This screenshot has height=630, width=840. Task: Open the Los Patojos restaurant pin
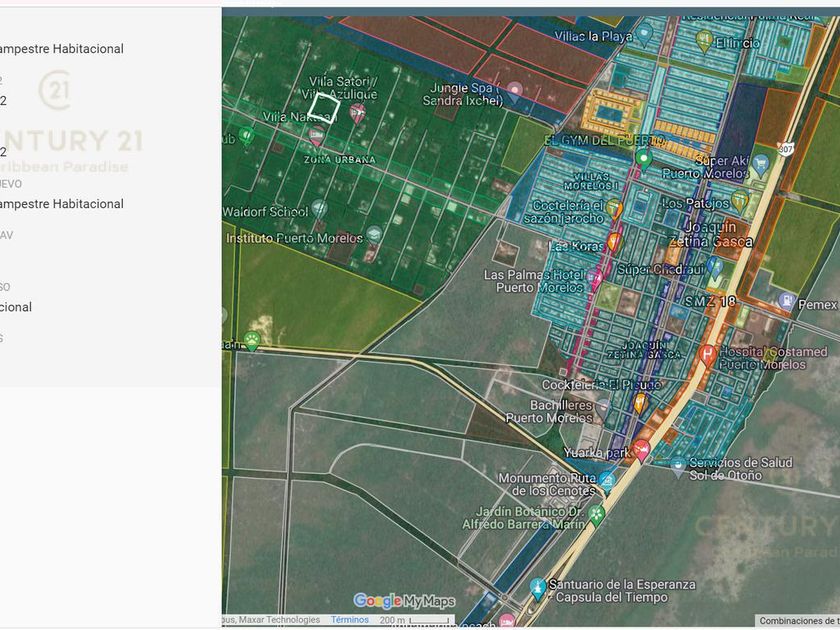click(x=740, y=201)
